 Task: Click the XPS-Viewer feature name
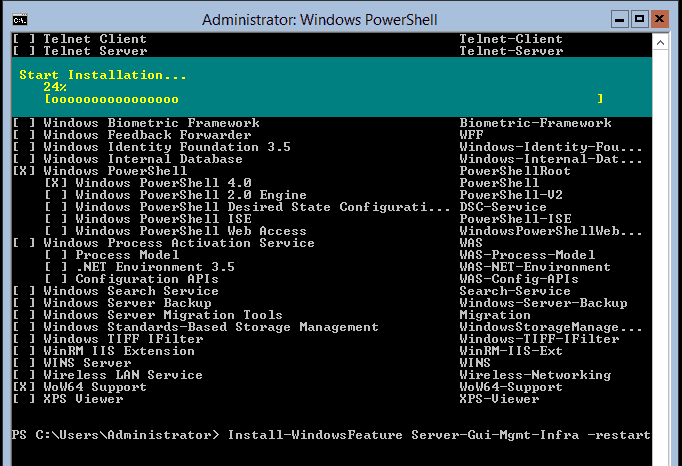499,399
